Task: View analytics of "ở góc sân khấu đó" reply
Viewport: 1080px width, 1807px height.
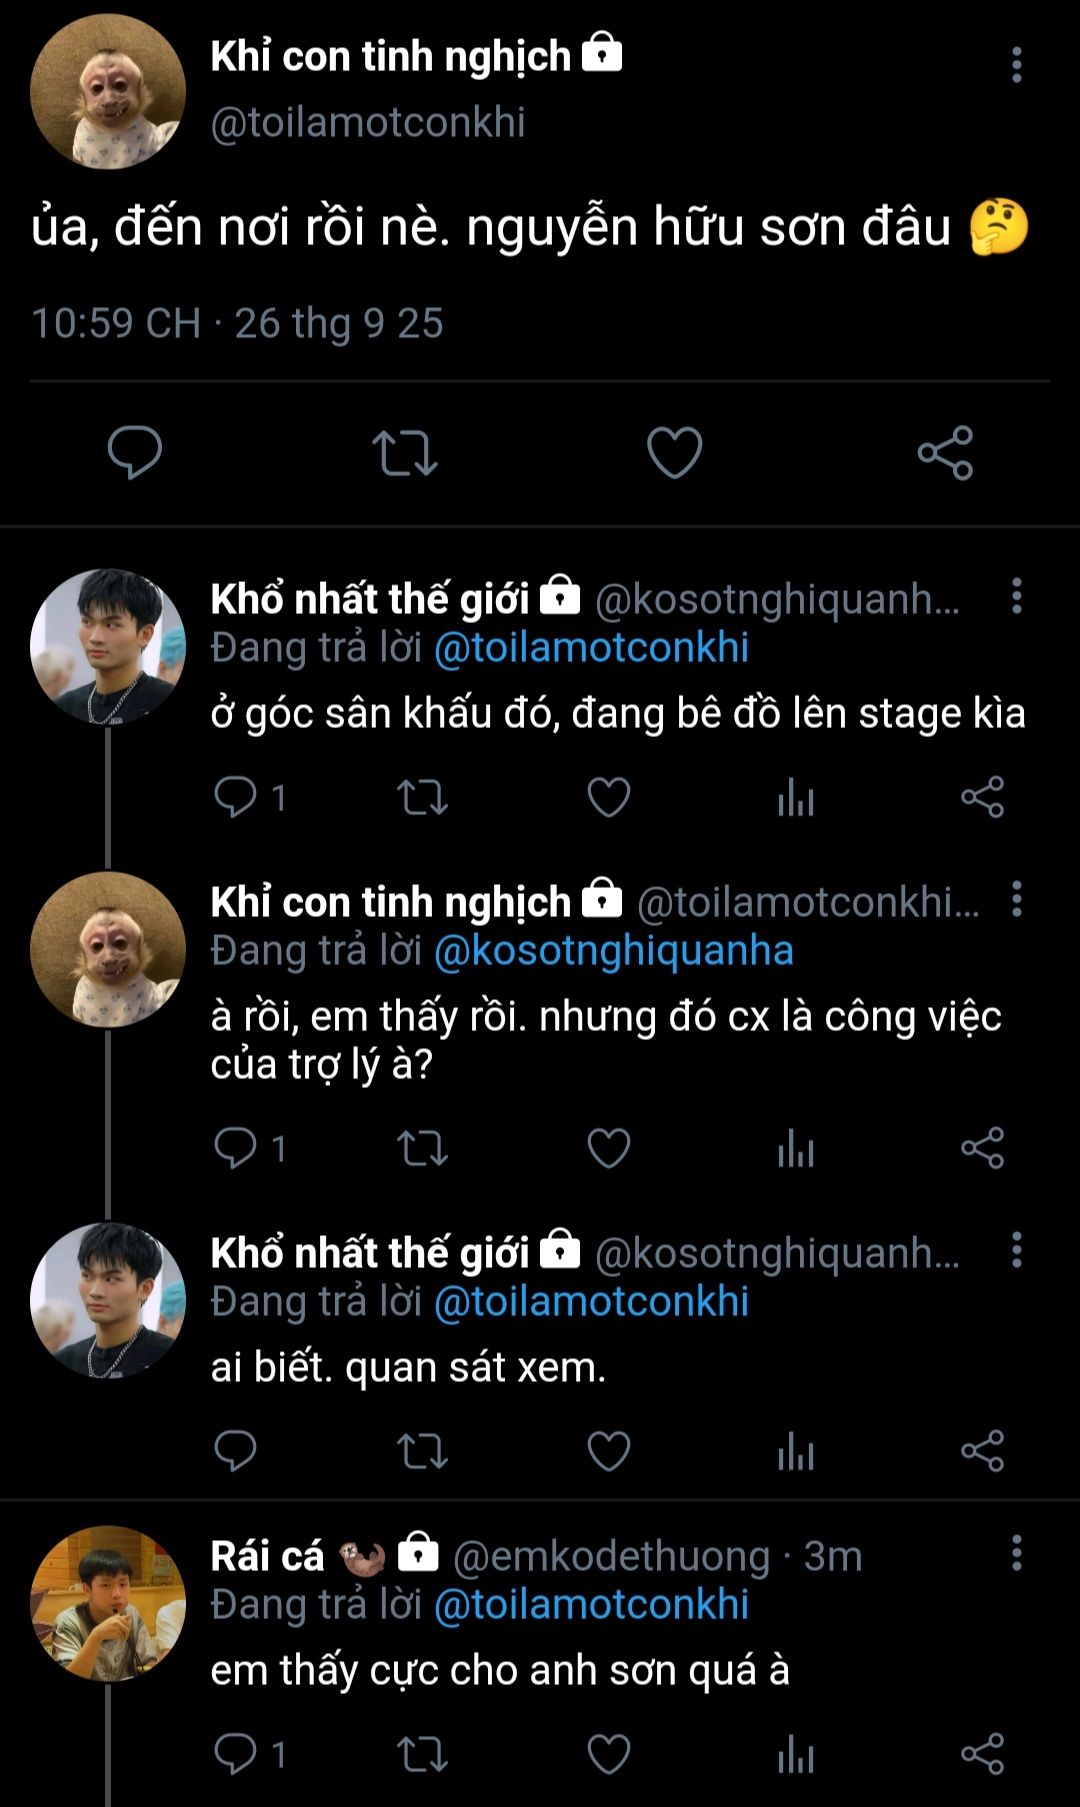Action: [796, 798]
